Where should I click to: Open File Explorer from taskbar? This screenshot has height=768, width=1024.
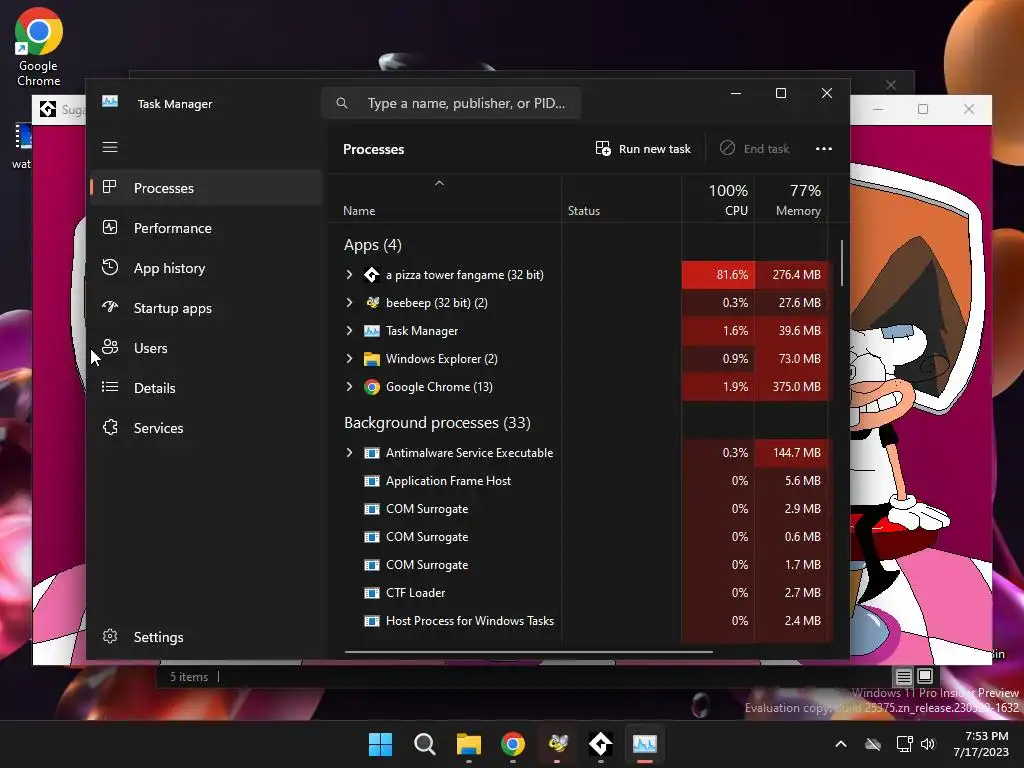click(468, 744)
